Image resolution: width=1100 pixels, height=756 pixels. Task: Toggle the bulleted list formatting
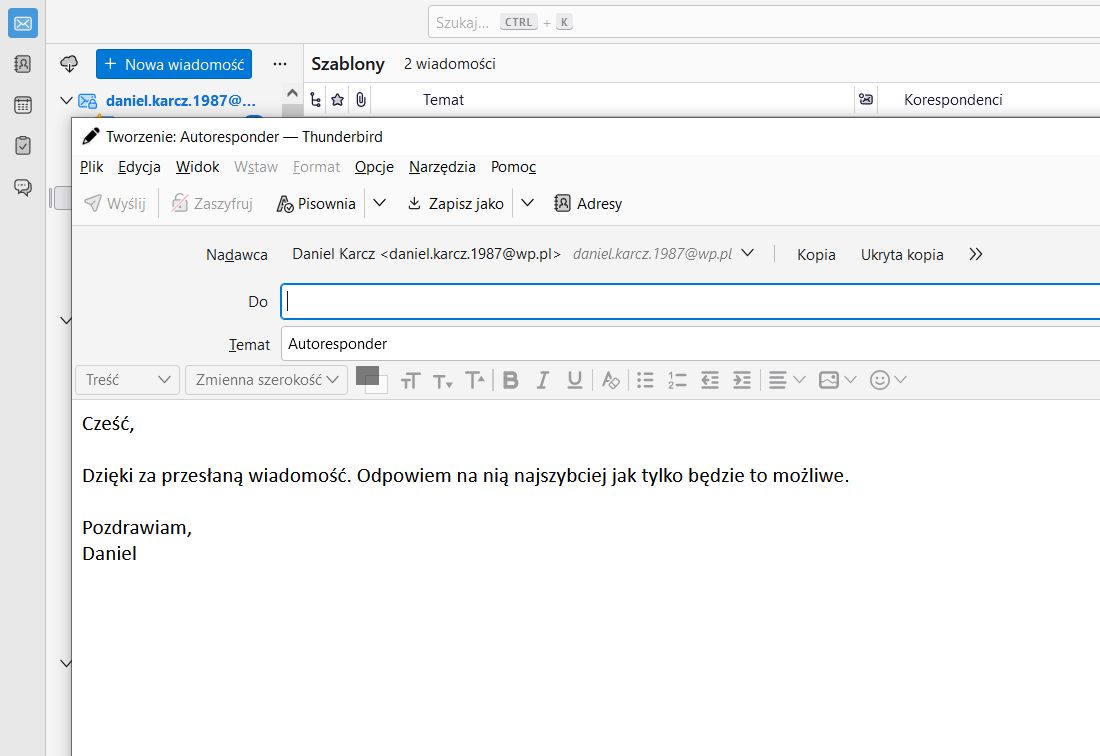click(645, 380)
